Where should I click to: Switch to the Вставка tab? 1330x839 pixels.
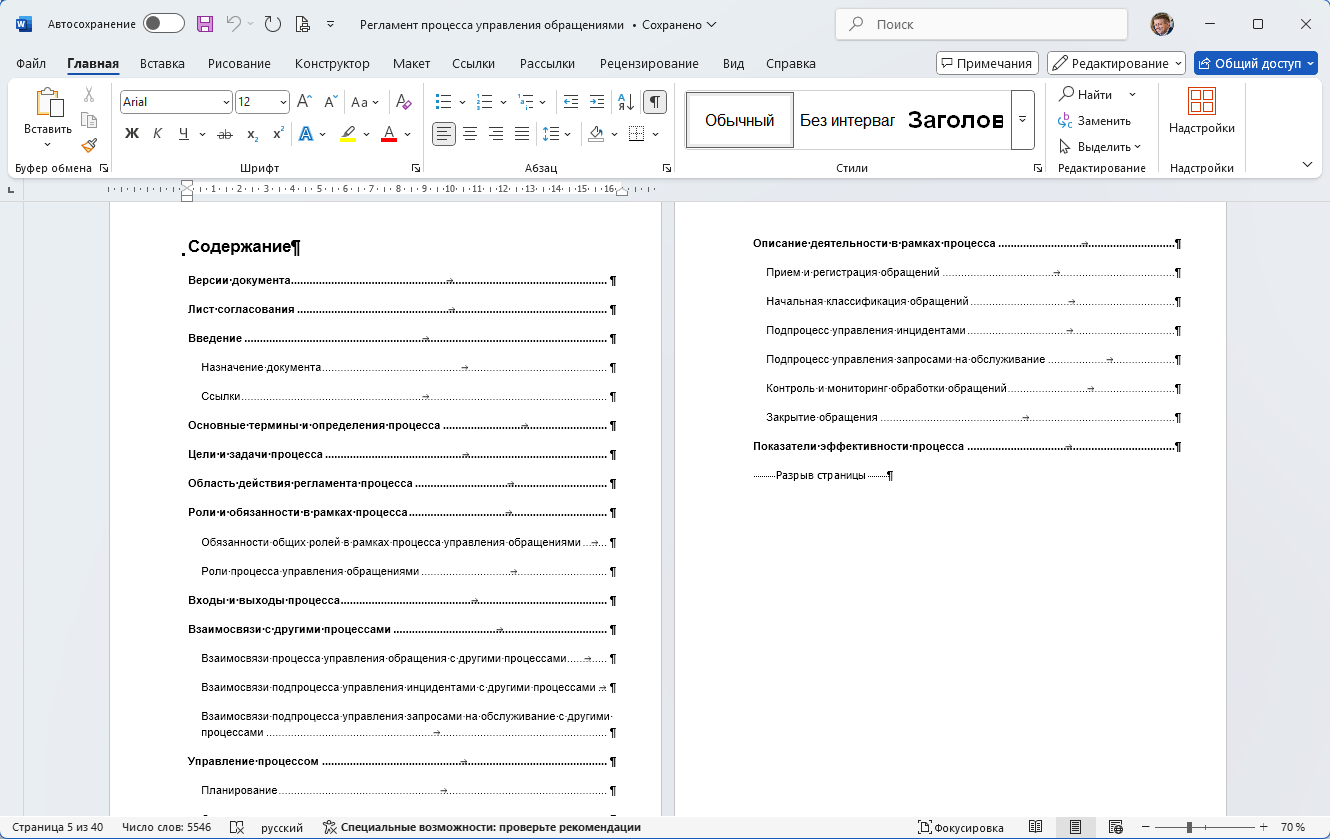point(162,63)
